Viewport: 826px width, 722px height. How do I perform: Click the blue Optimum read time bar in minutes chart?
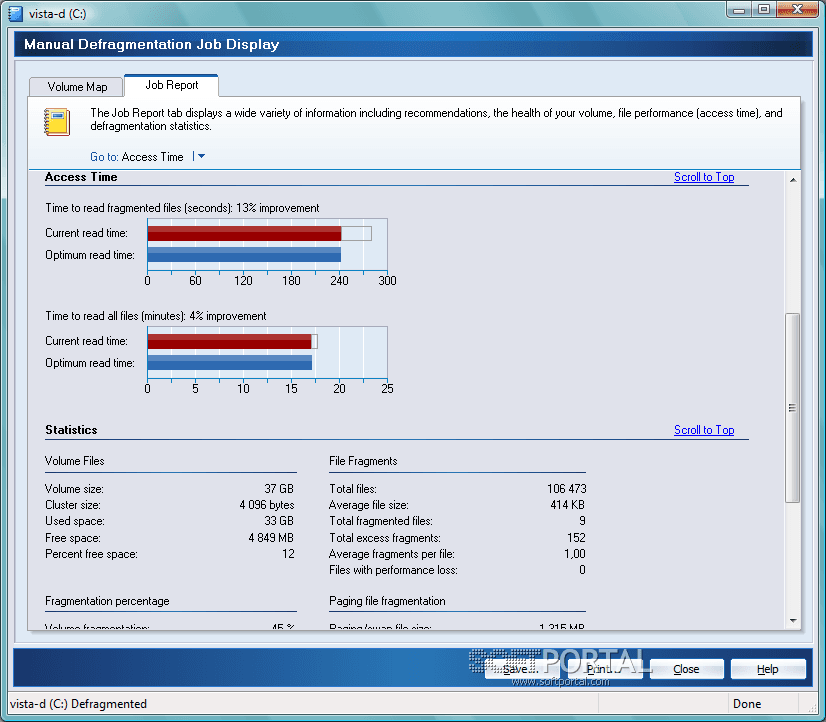pos(230,363)
